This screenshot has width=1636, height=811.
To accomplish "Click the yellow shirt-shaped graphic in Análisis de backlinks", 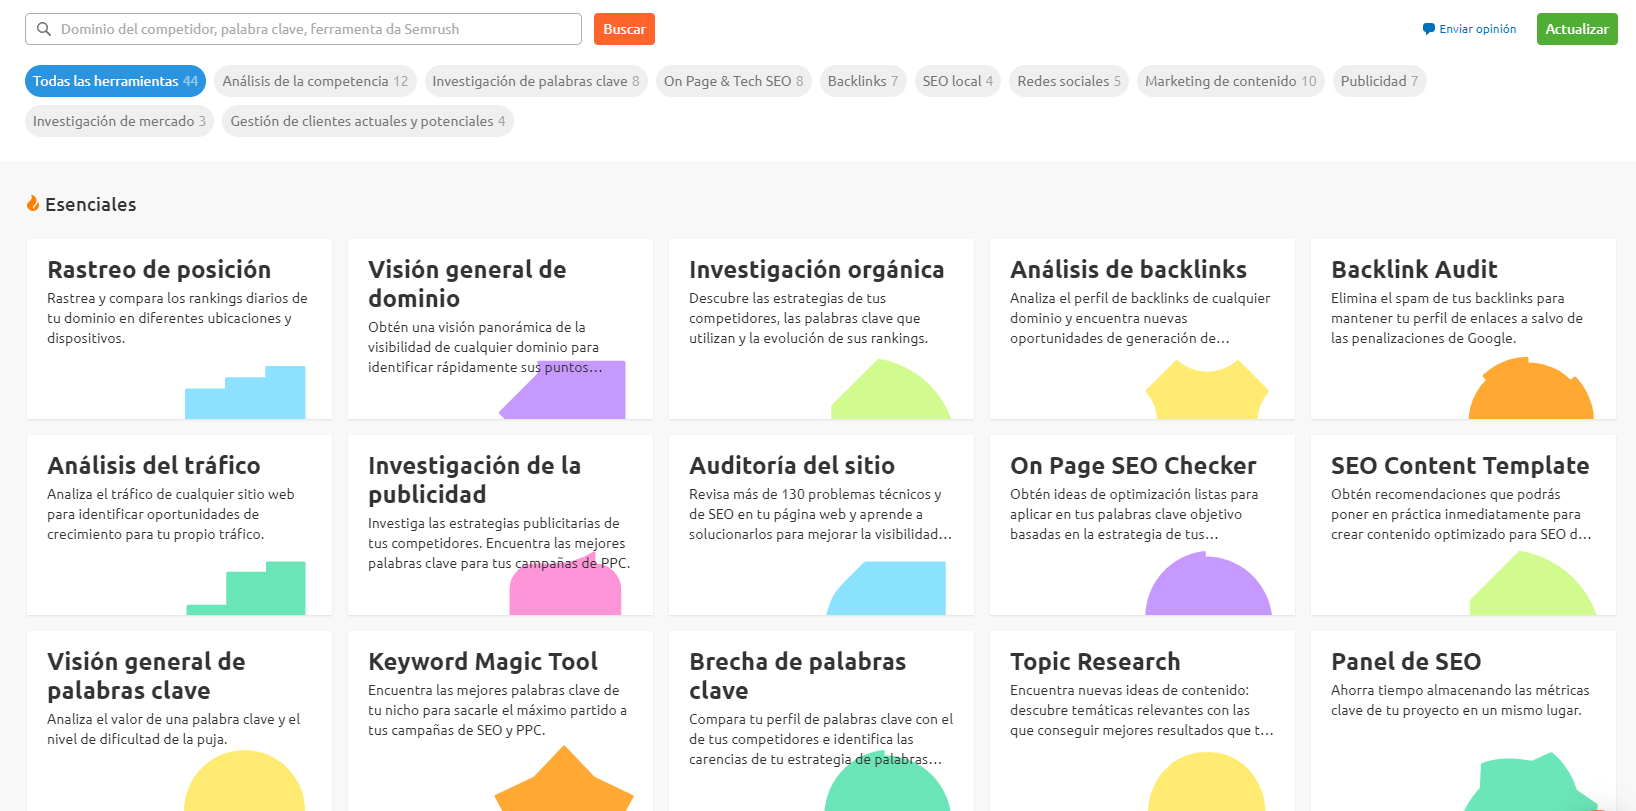I will click(x=1206, y=393).
